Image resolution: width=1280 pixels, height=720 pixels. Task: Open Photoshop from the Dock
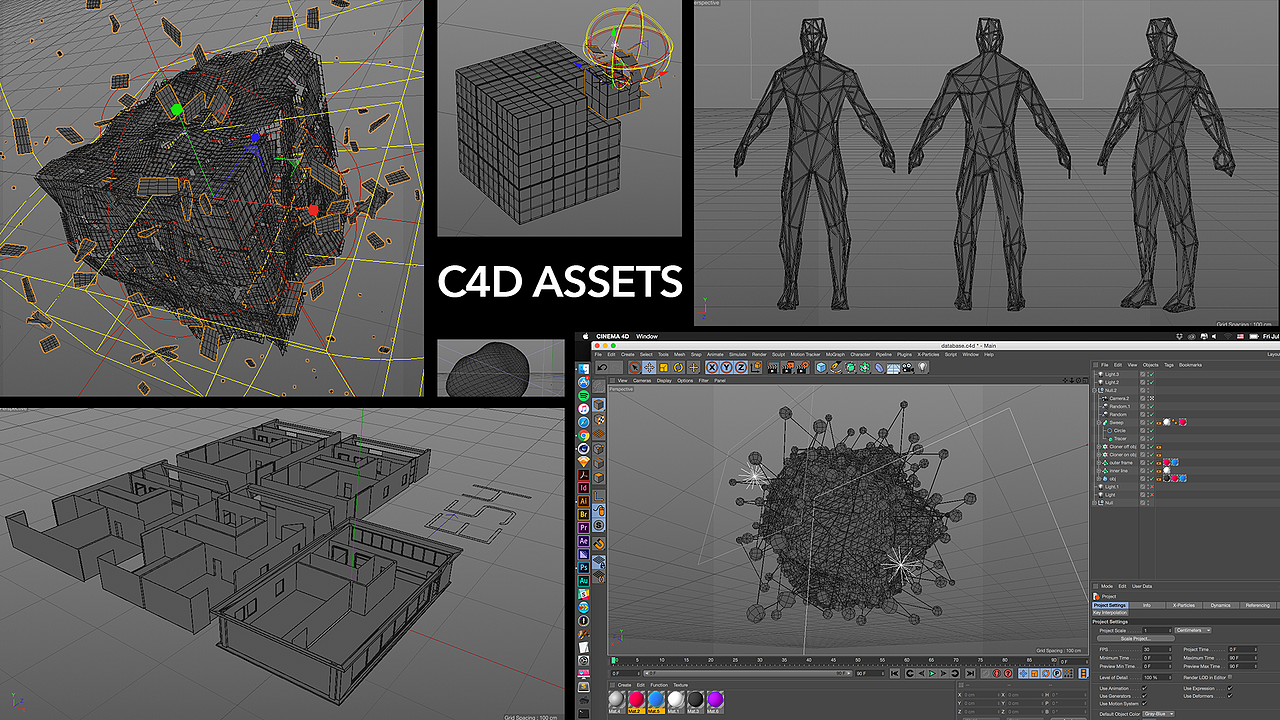click(583, 566)
